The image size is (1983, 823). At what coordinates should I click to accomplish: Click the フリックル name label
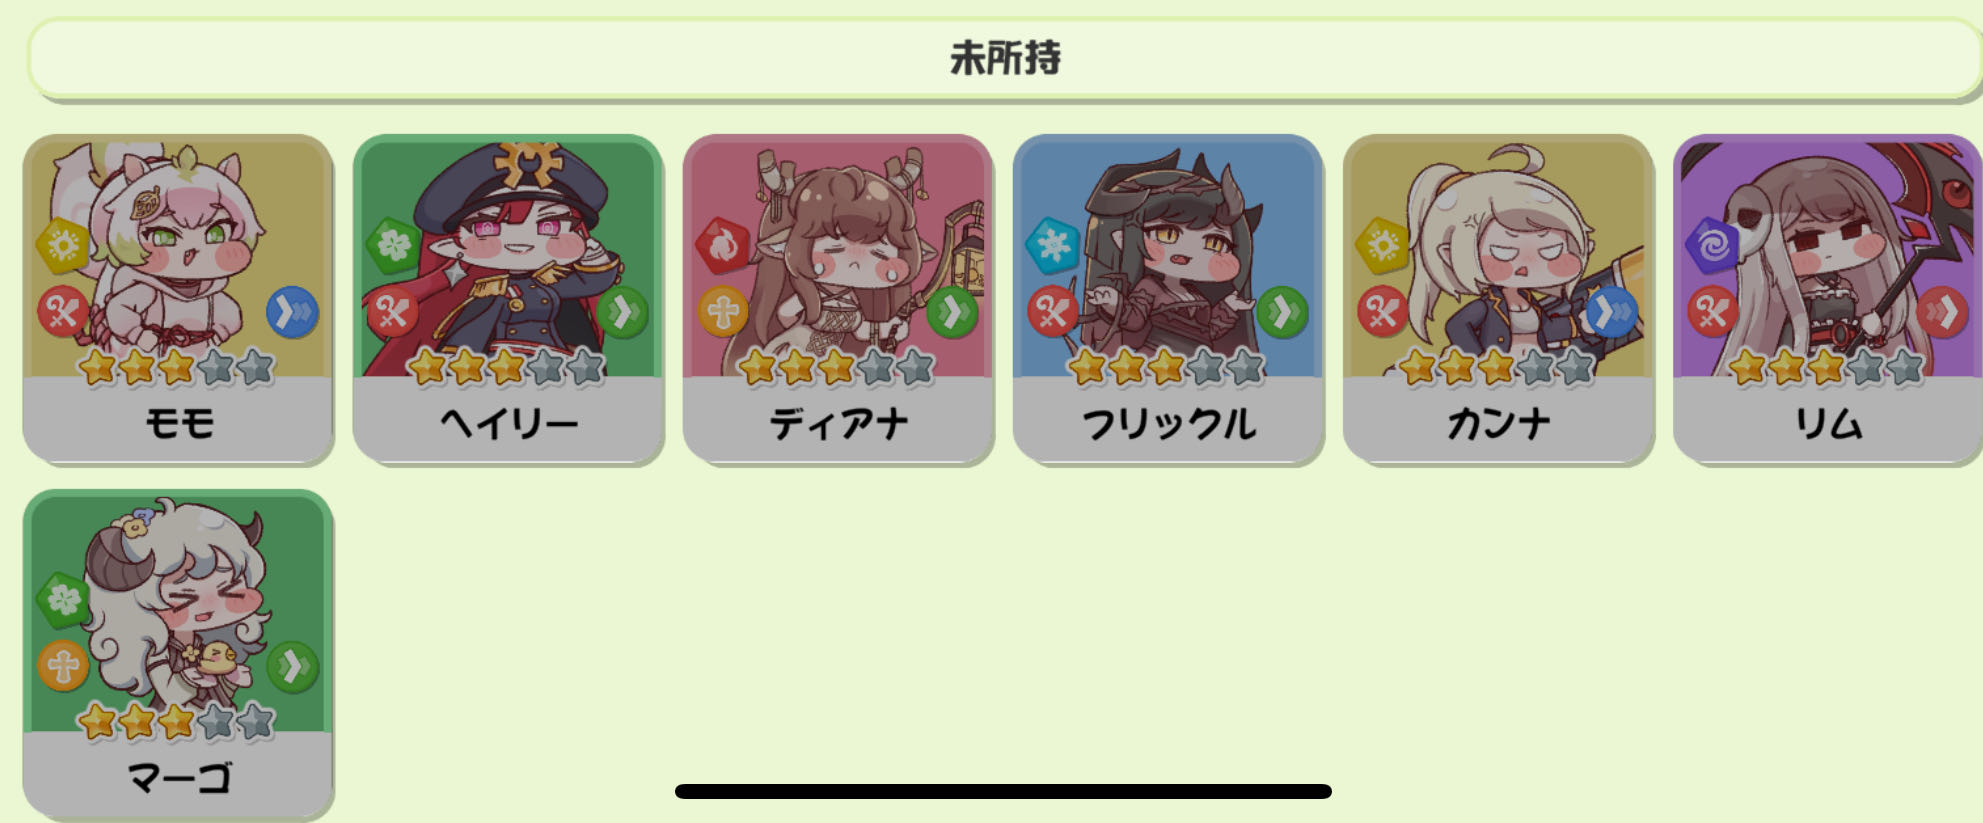(x=1168, y=424)
